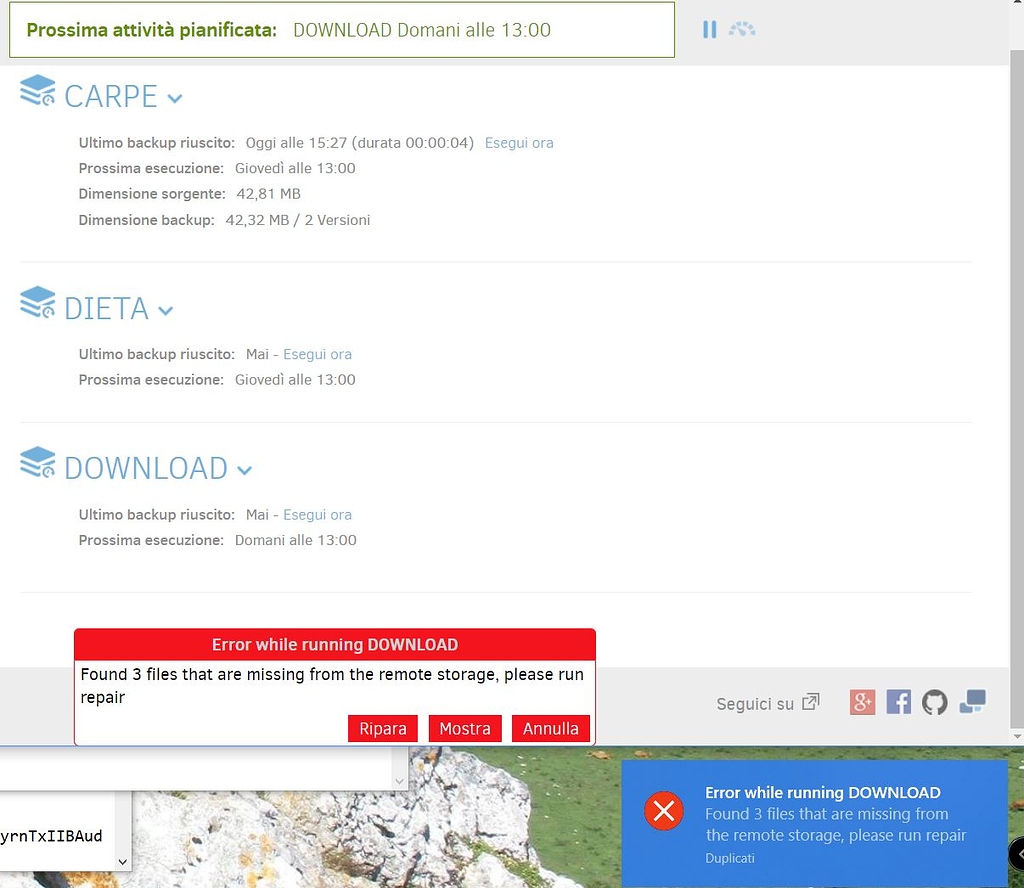1024x888 pixels.
Task: Open Duplicati's Facebook page
Action: (x=898, y=702)
